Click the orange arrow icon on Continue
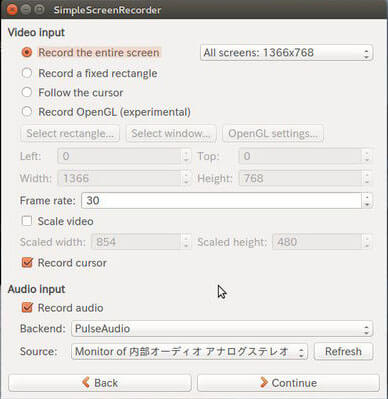Viewport: 388px width, 399px height. 264,382
